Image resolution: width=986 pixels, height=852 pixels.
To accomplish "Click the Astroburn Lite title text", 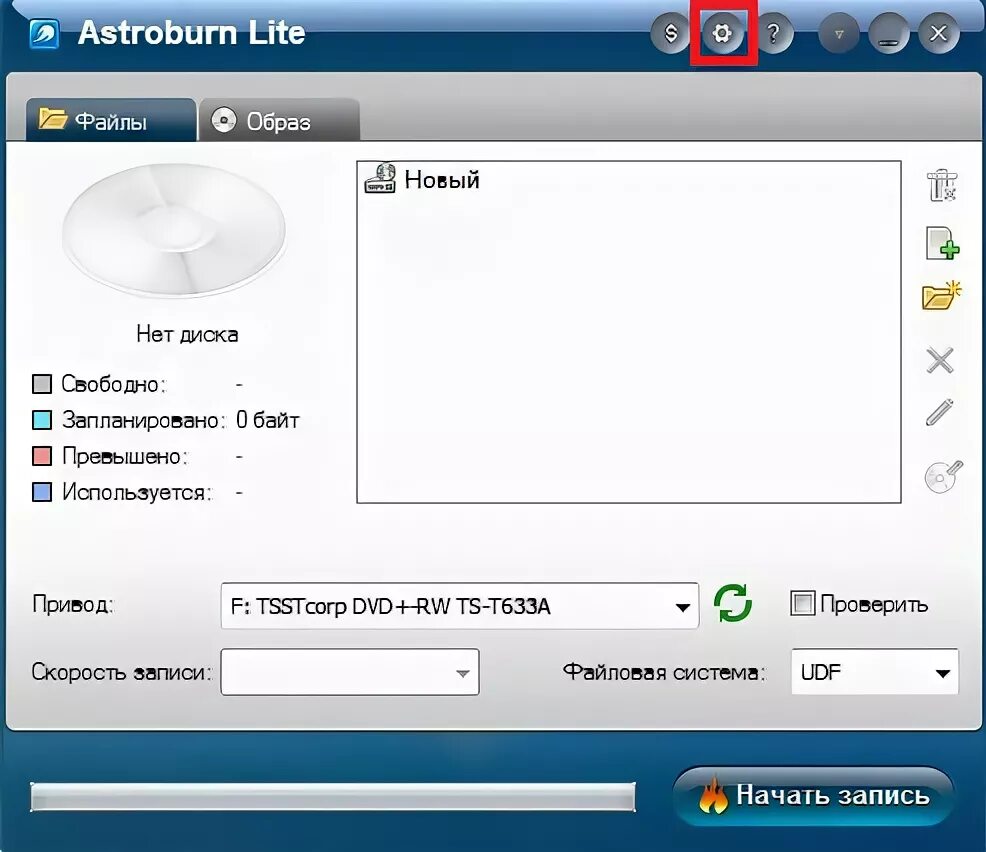I will tap(191, 33).
